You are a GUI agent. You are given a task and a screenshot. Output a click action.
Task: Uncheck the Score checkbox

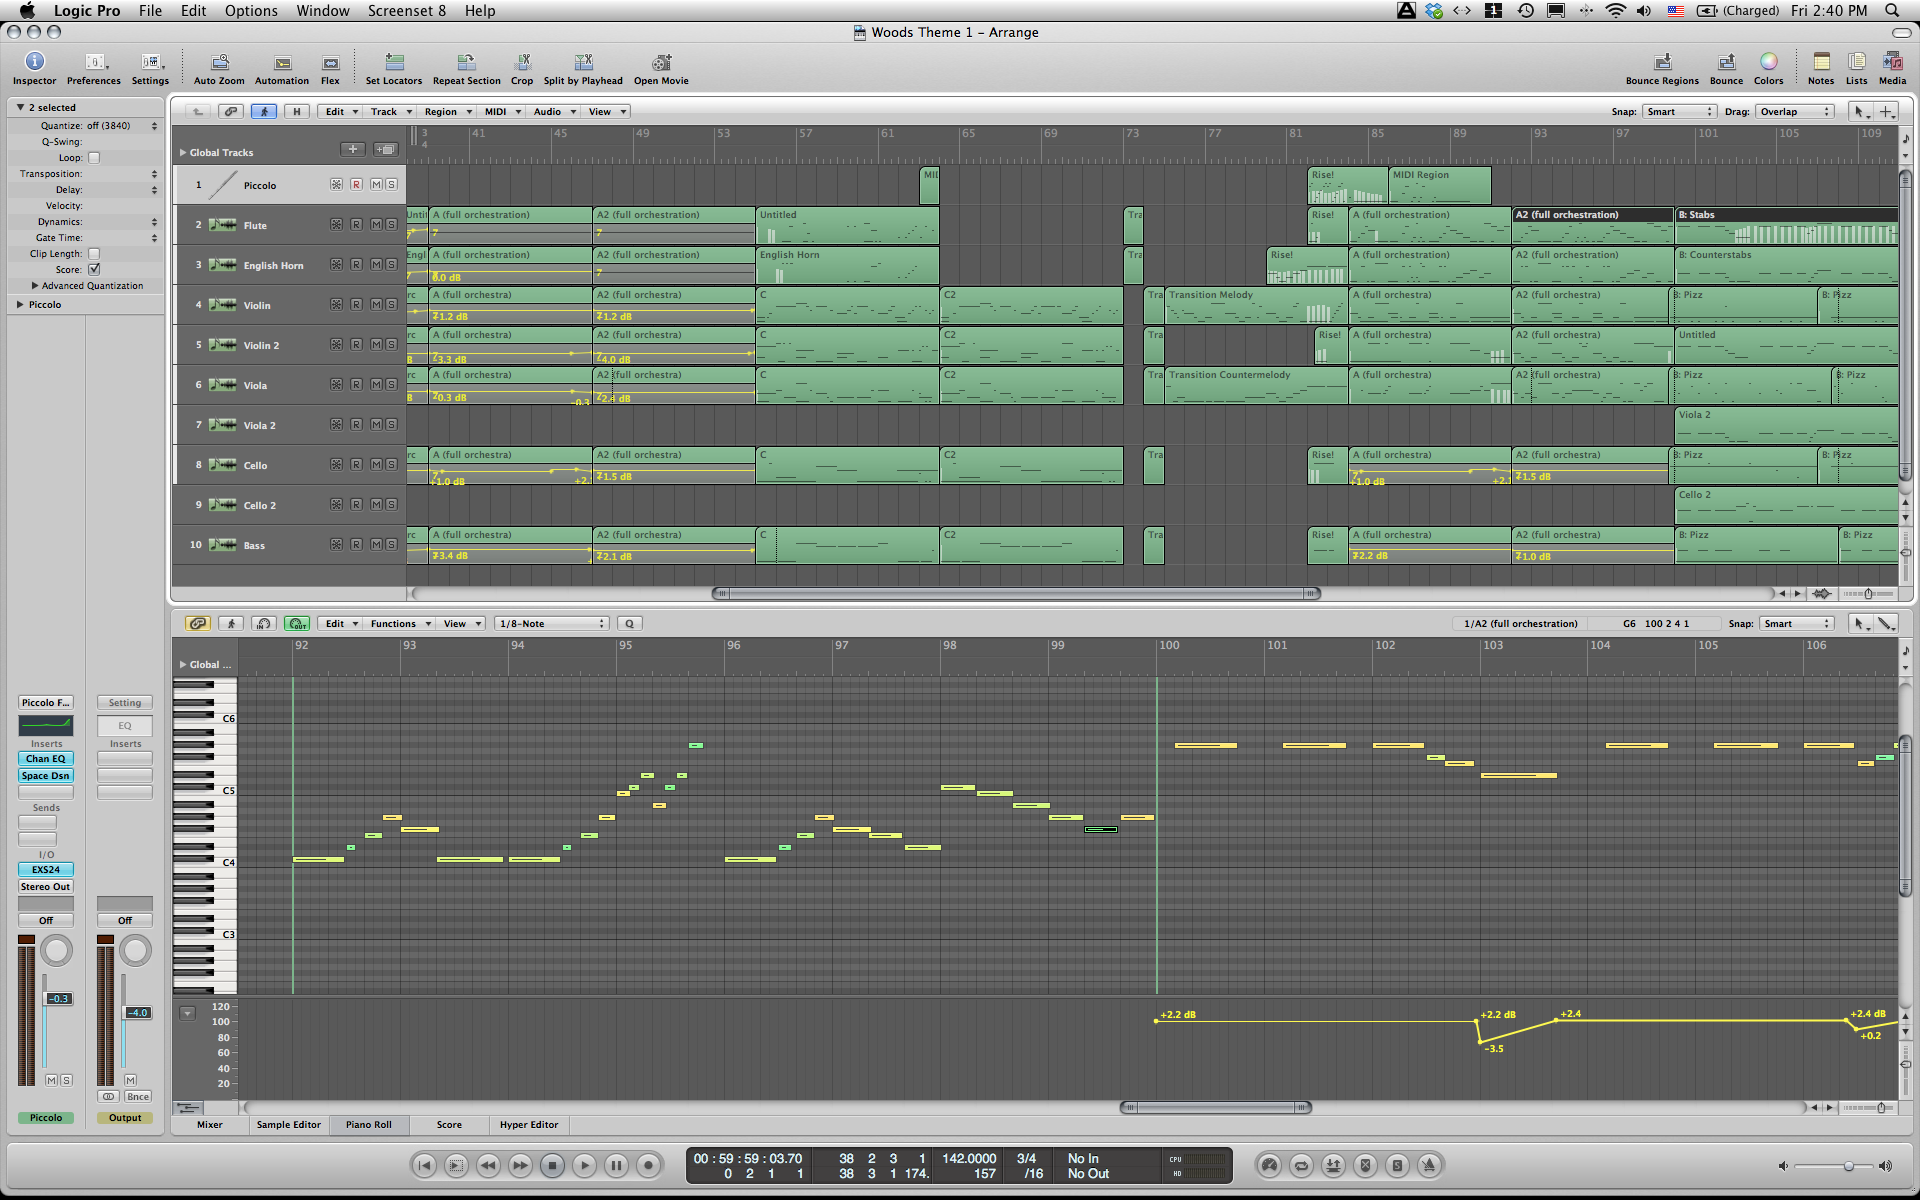pyautogui.click(x=94, y=270)
